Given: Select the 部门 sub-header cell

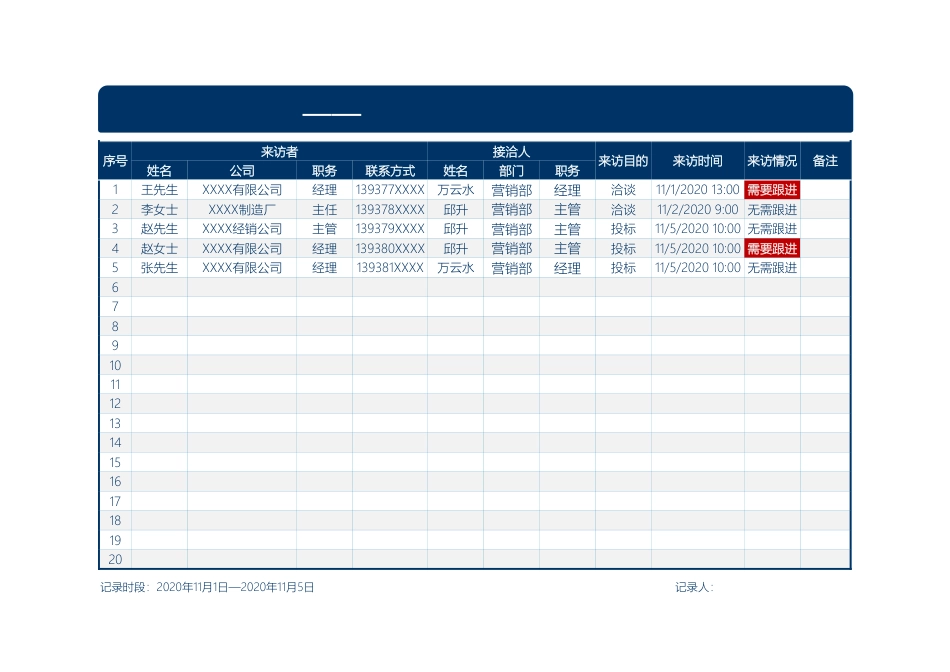Looking at the screenshot, I should [x=511, y=171].
